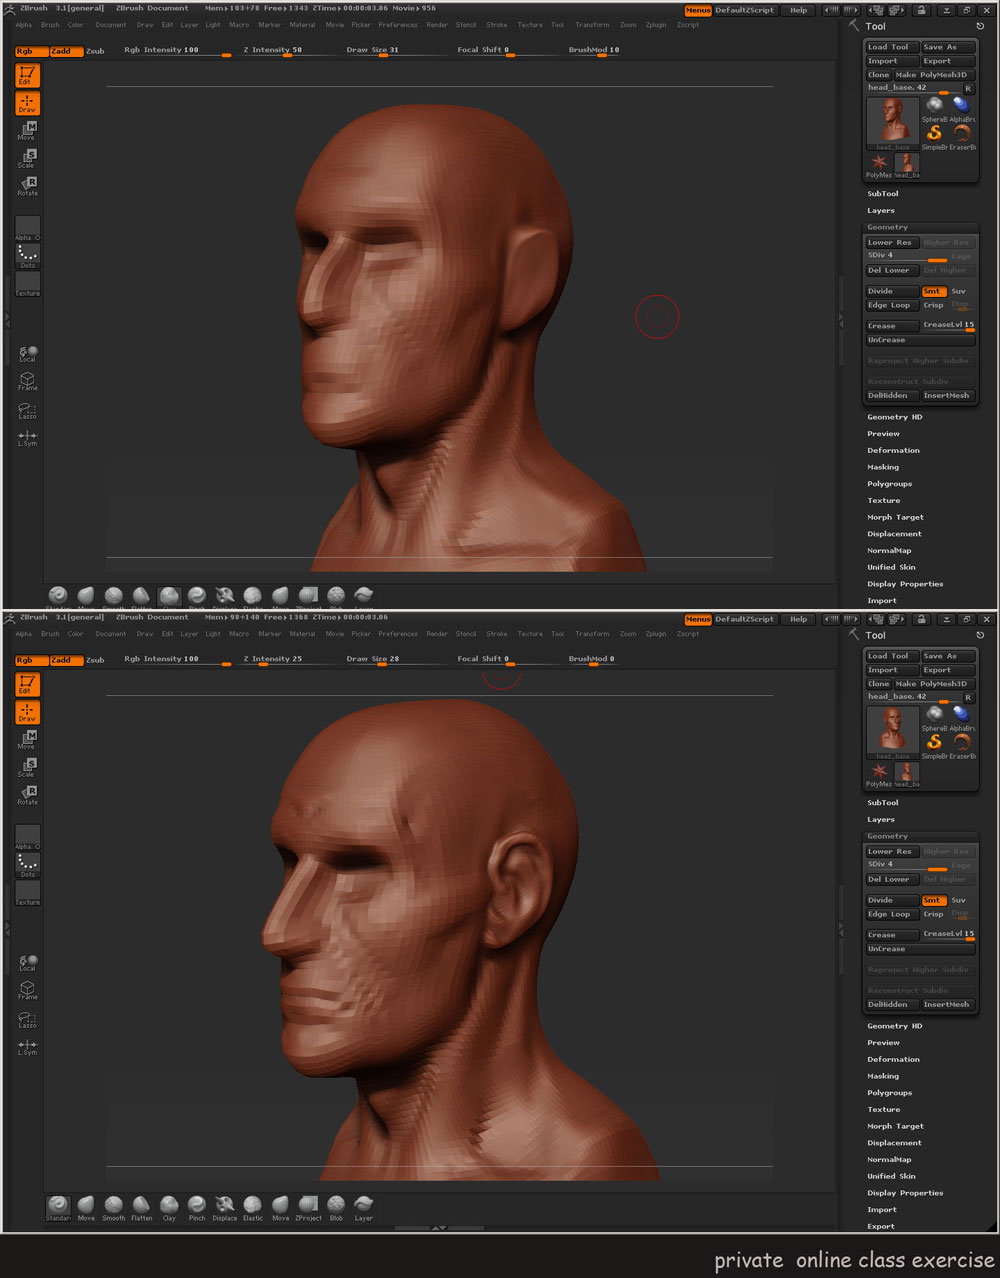Toggle Zadd in the lower window
This screenshot has width=1000, height=1278.
click(65, 660)
